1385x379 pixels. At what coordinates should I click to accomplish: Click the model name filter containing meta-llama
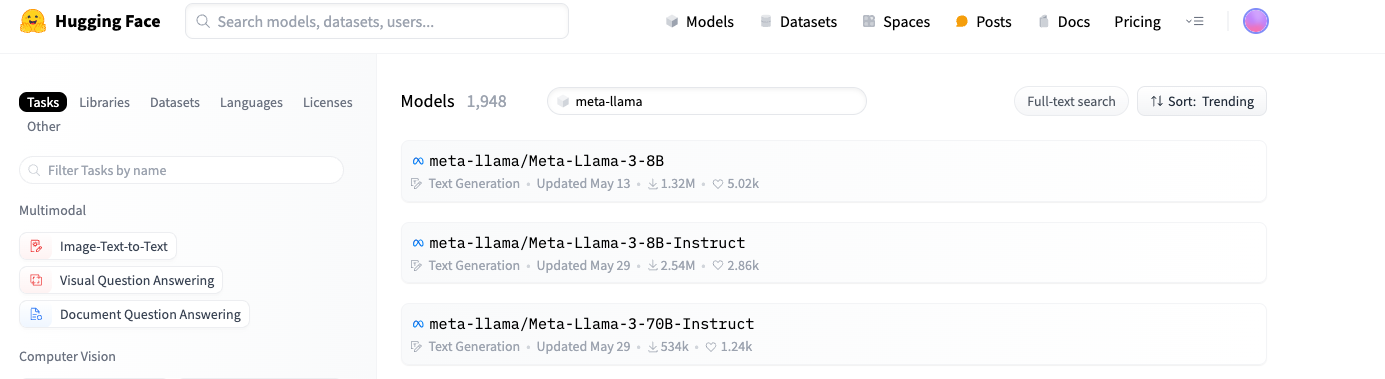tap(706, 101)
